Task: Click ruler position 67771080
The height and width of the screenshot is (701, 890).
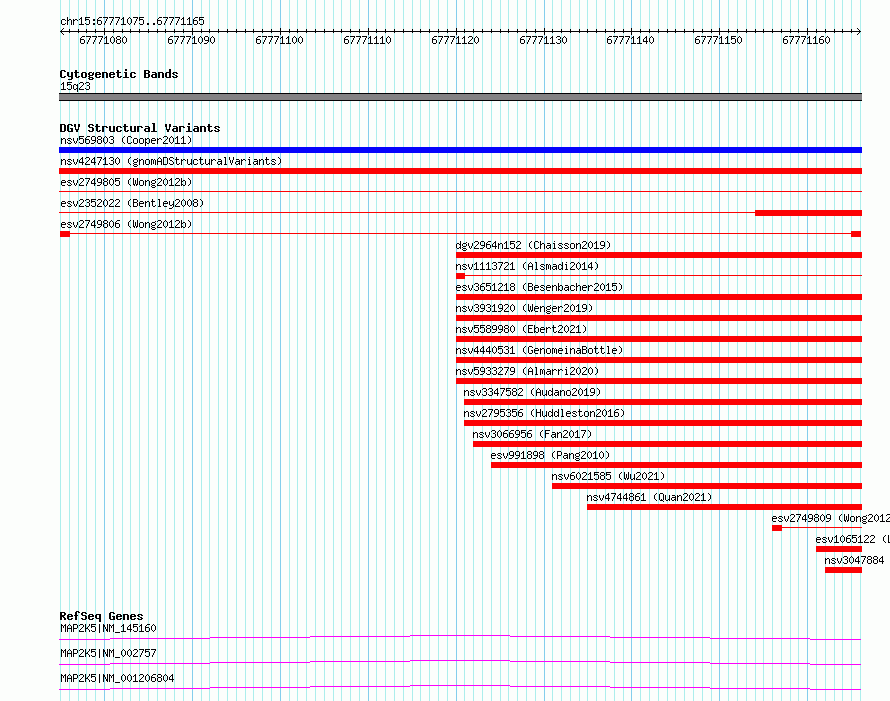Action: coord(103,40)
